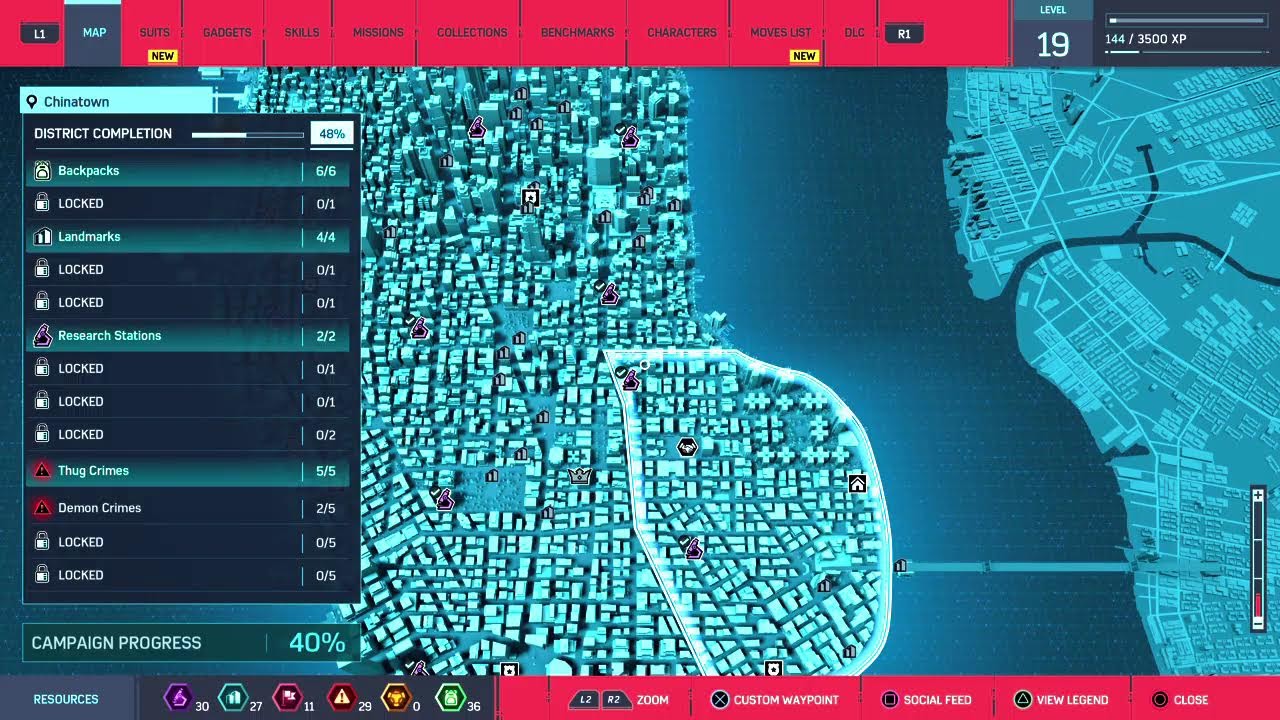Click the plus icon atop the zoom slider

point(1258,496)
